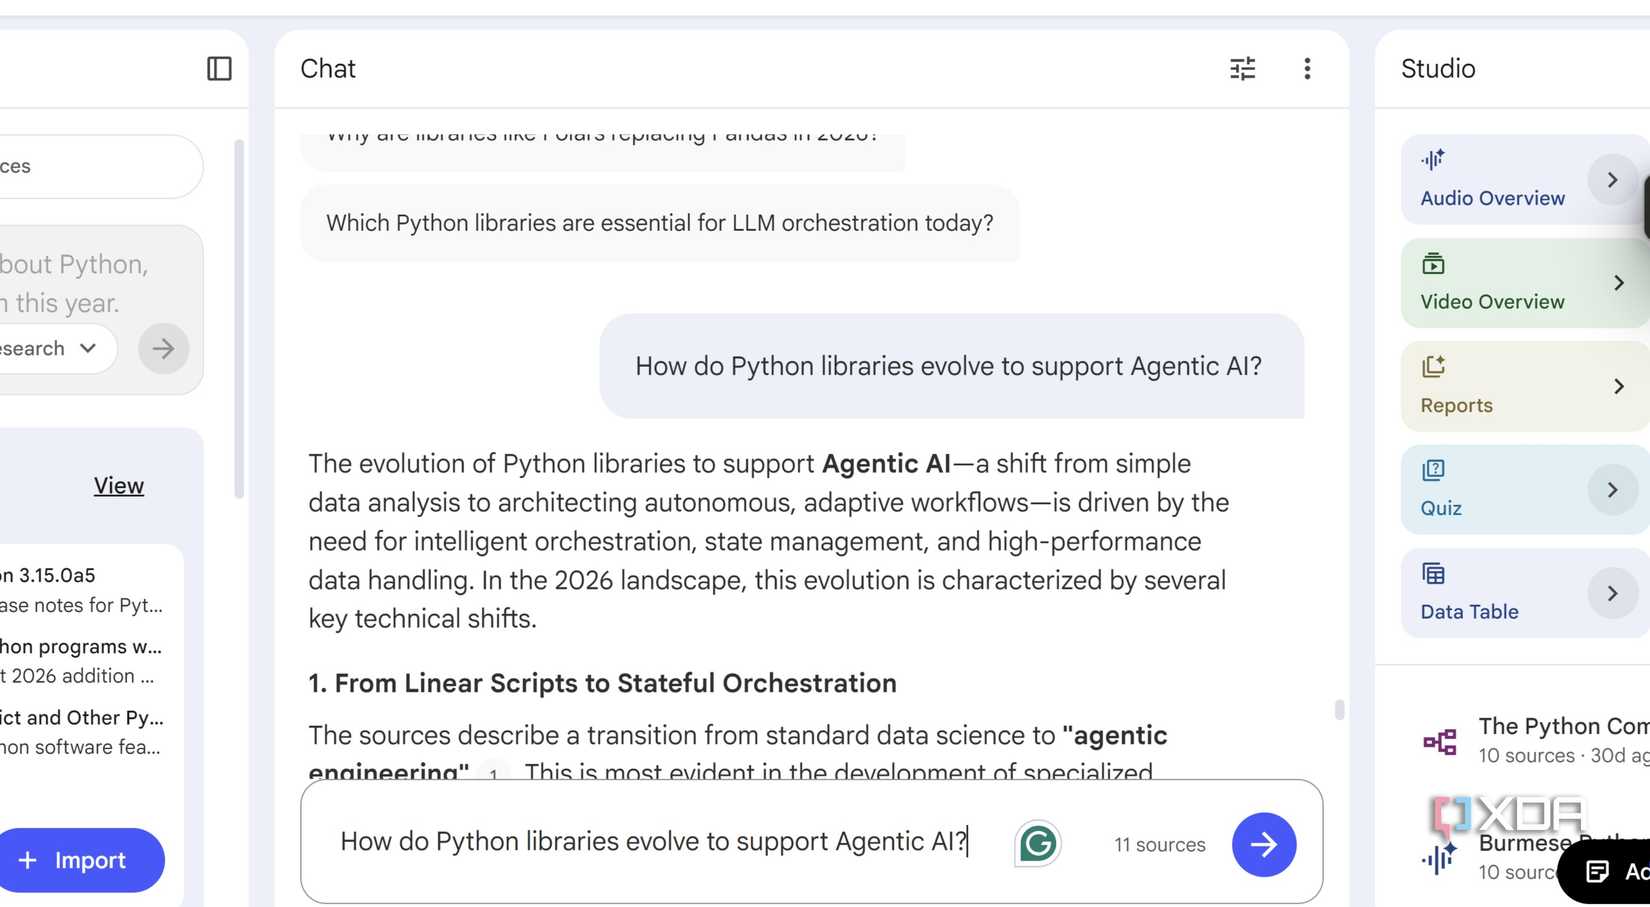
Task: Click the View link in sources
Action: click(x=119, y=486)
